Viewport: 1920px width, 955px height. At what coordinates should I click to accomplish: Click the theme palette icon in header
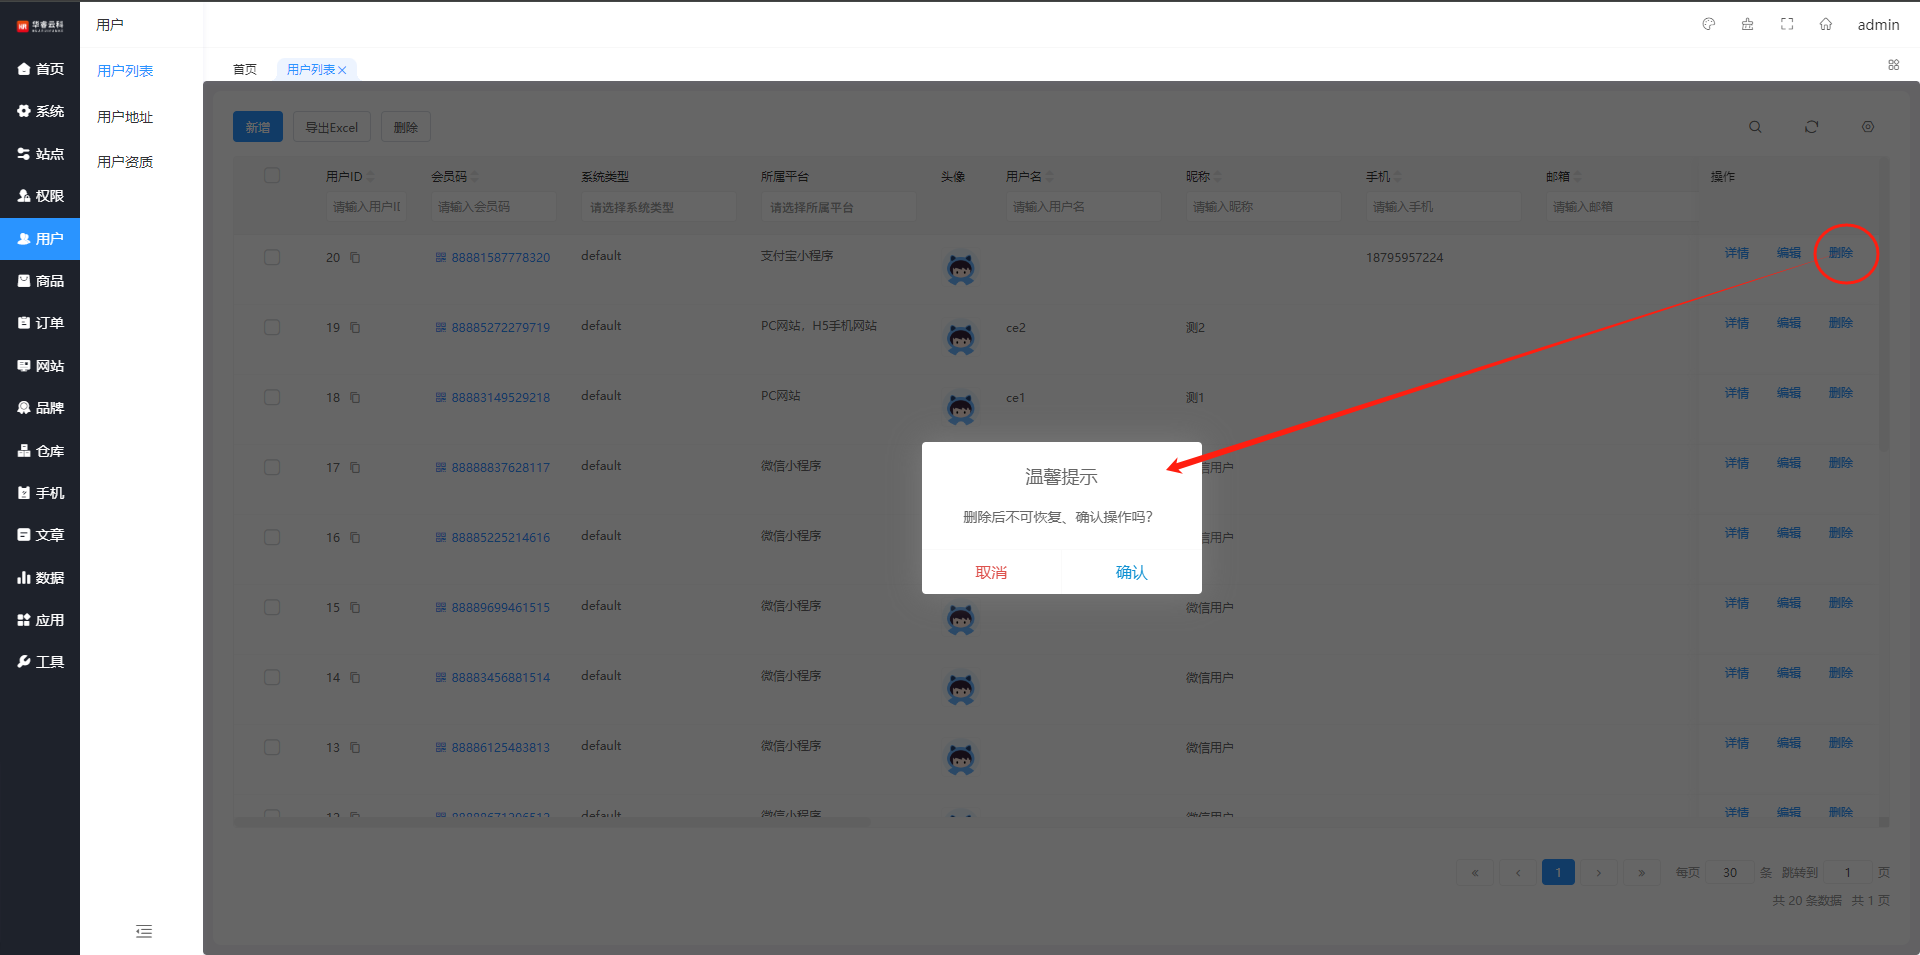point(1708,24)
